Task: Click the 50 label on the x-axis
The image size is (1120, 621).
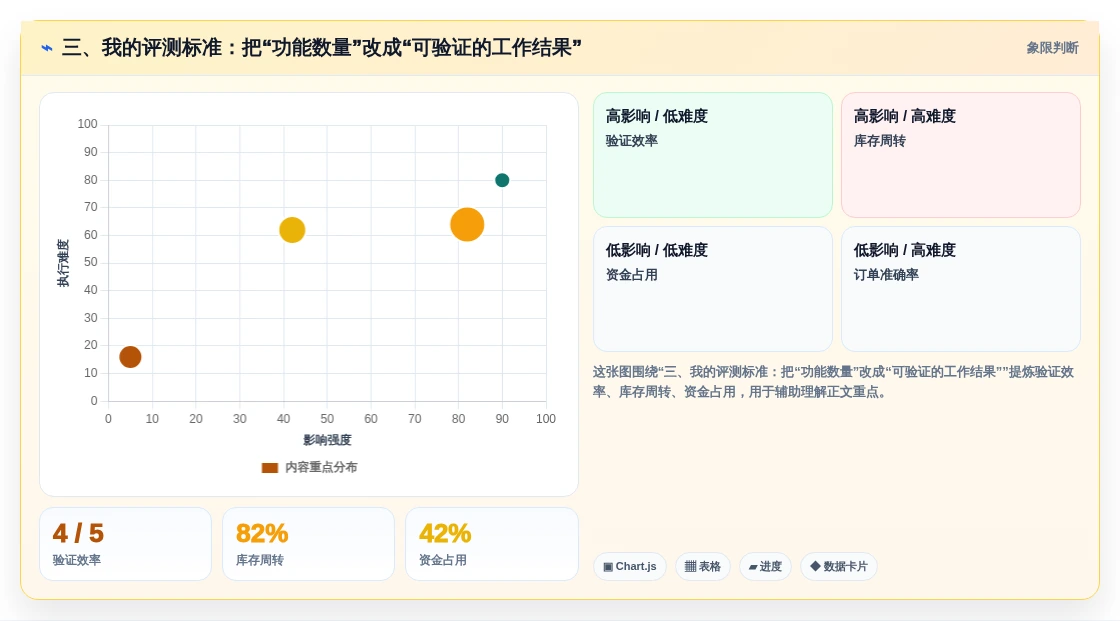Action: [327, 419]
